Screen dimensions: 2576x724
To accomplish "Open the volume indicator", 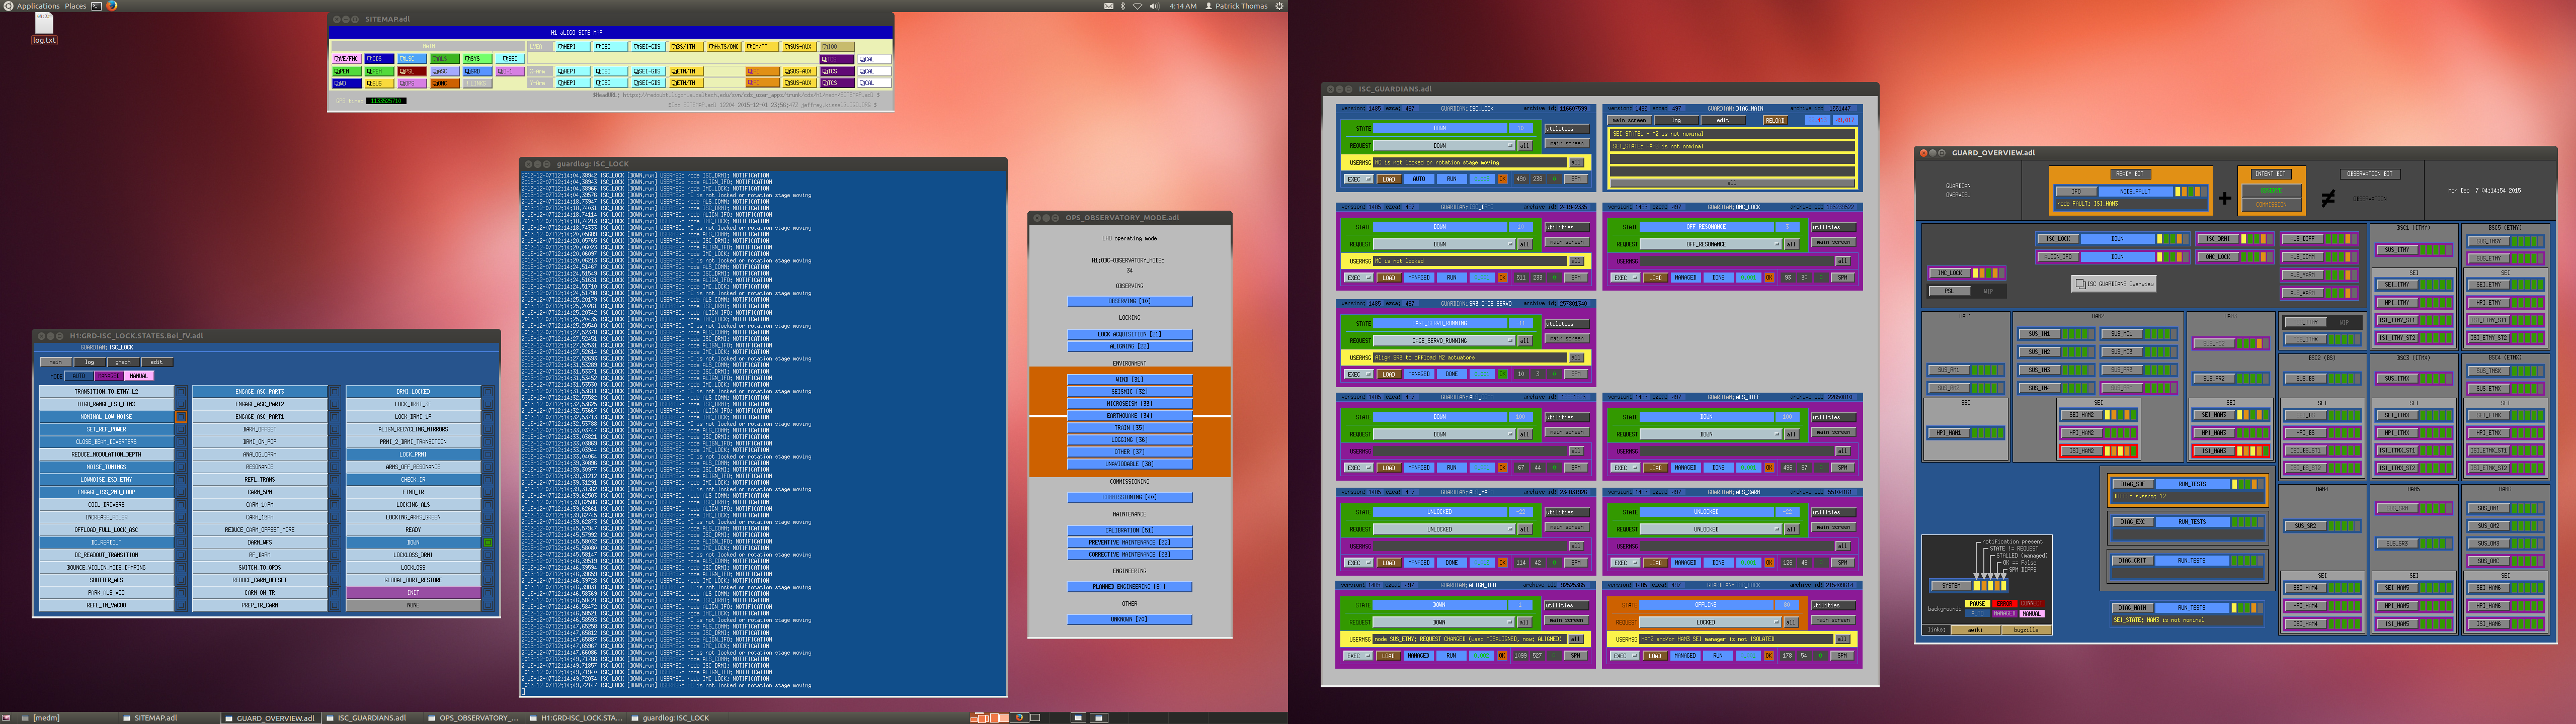I will pyautogui.click(x=1155, y=6).
